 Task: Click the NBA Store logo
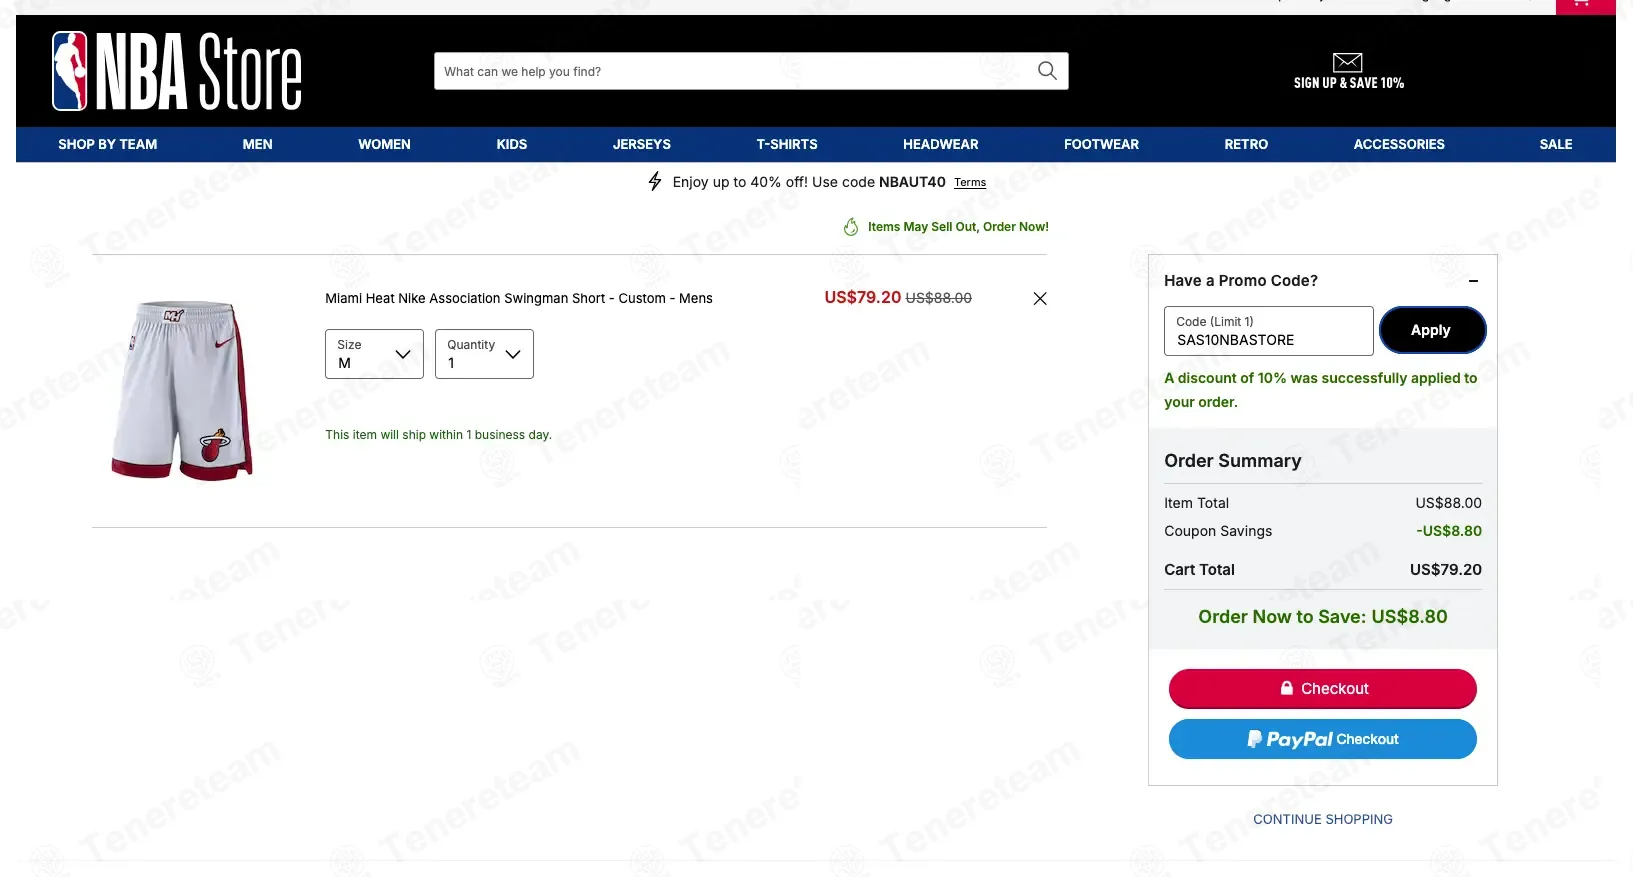tap(177, 71)
